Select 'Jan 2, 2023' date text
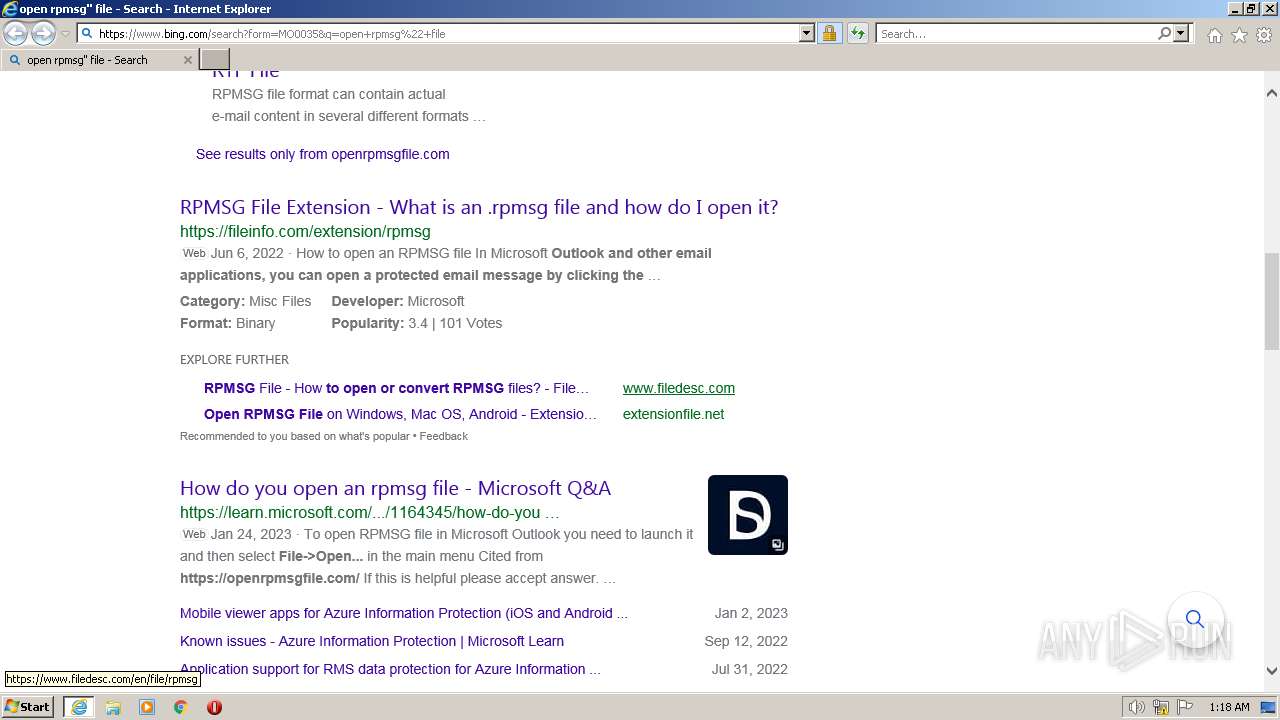1280x720 pixels. click(751, 613)
